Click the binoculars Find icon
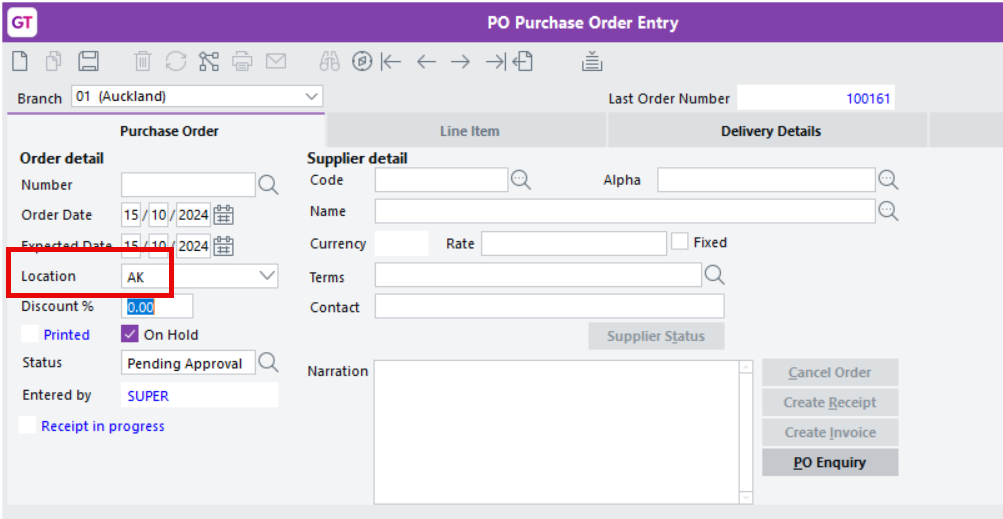1003x519 pixels. (x=329, y=61)
